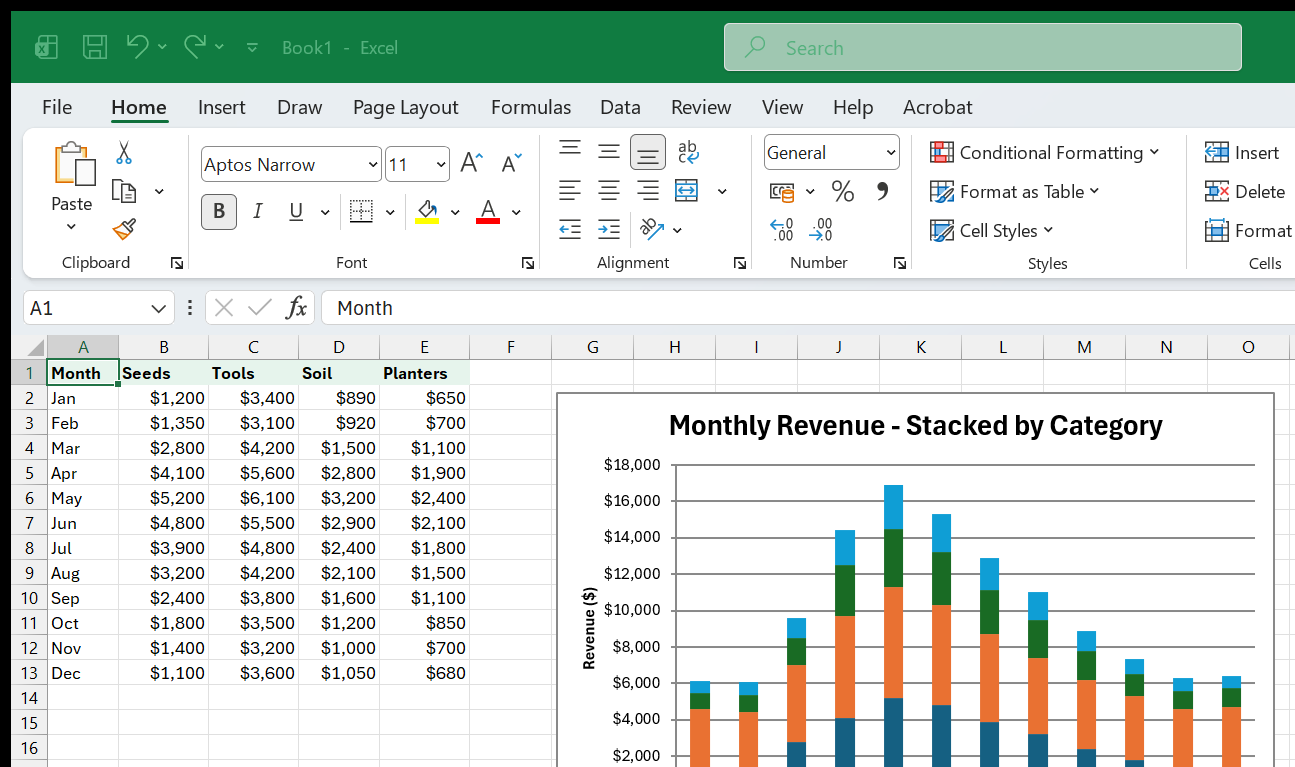Click the Redo arrow icon

pyautogui.click(x=195, y=46)
